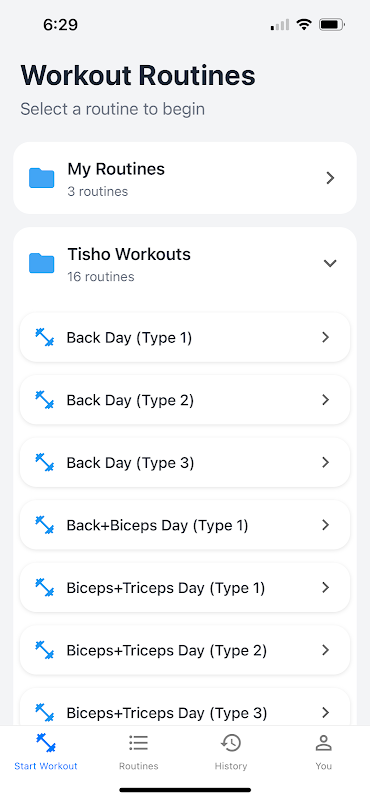Select Biceps+Triceps Day (Type 1) routine

pos(185,587)
